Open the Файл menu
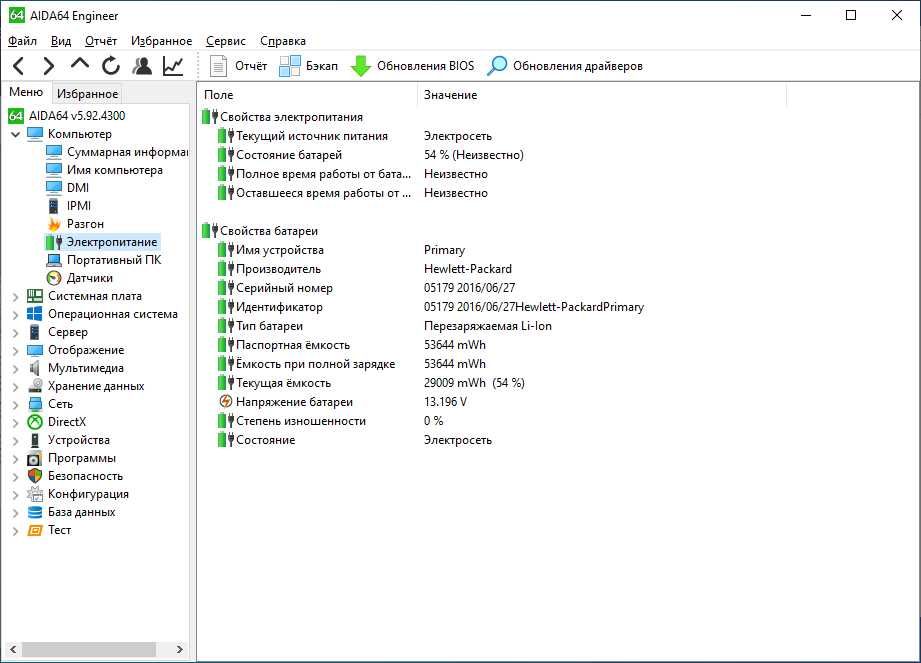 tap(22, 41)
